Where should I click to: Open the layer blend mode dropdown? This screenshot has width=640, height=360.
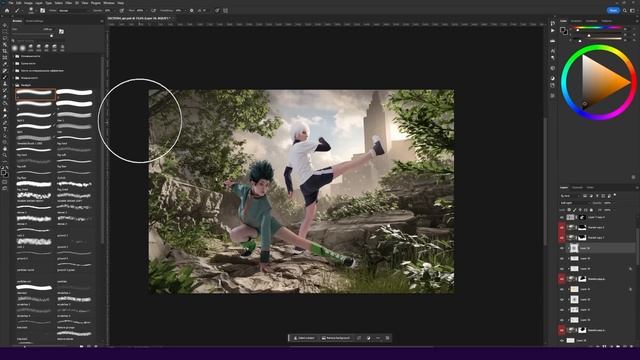(576, 203)
